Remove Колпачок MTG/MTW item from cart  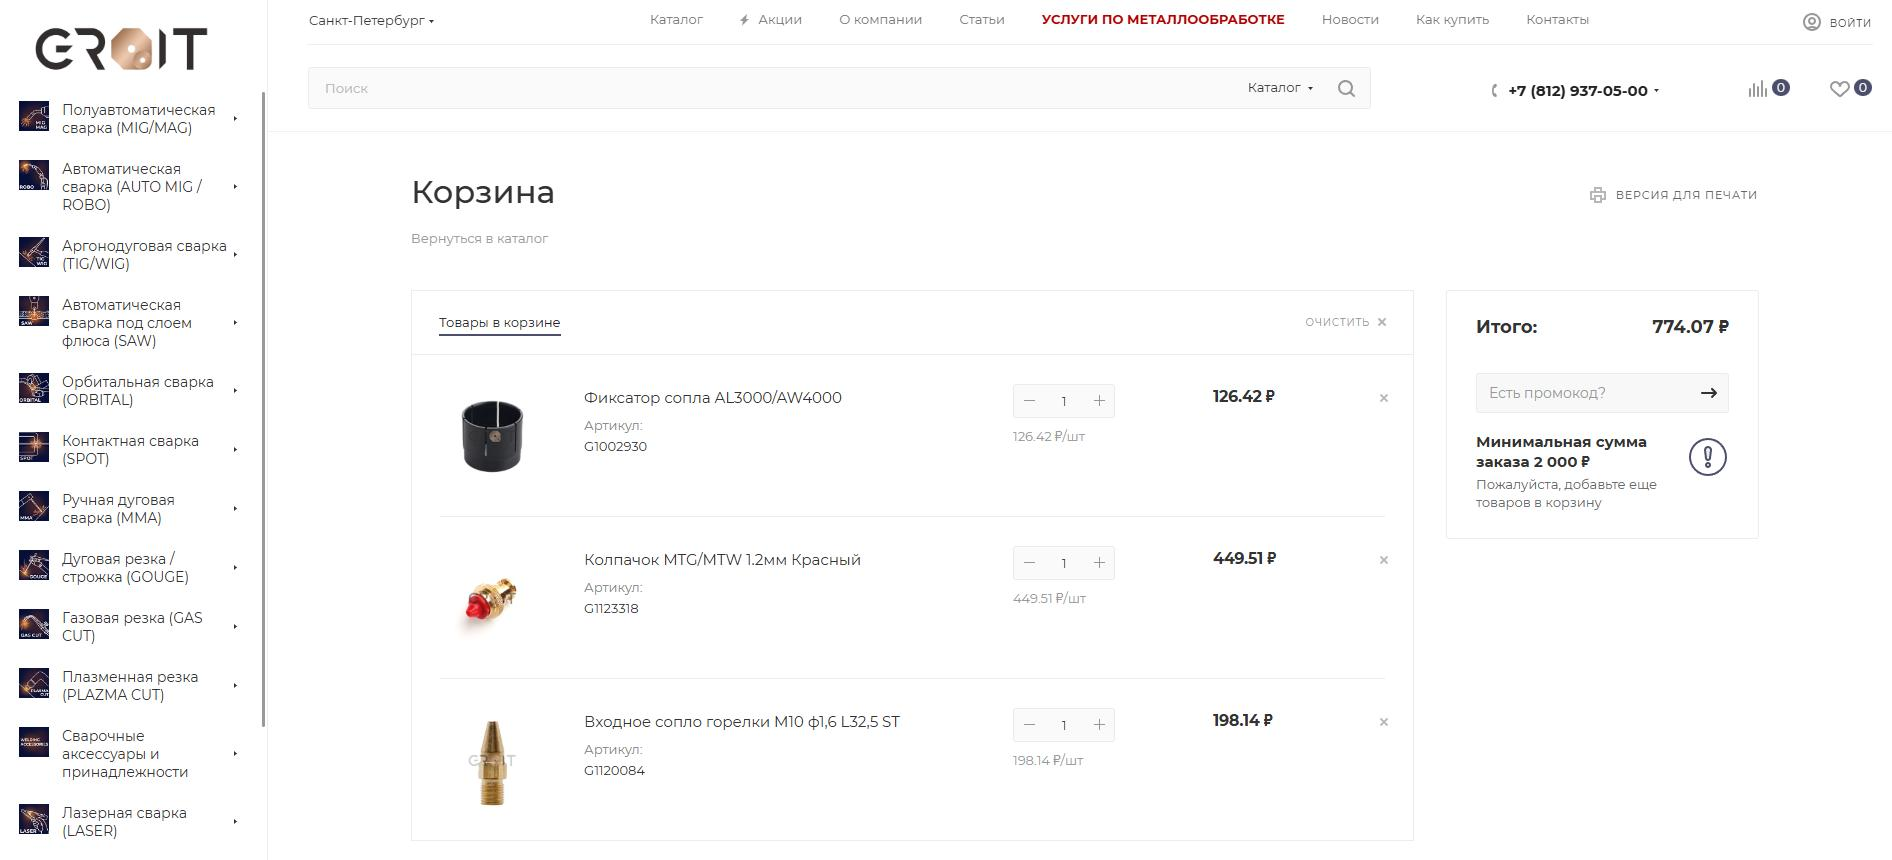click(x=1384, y=560)
